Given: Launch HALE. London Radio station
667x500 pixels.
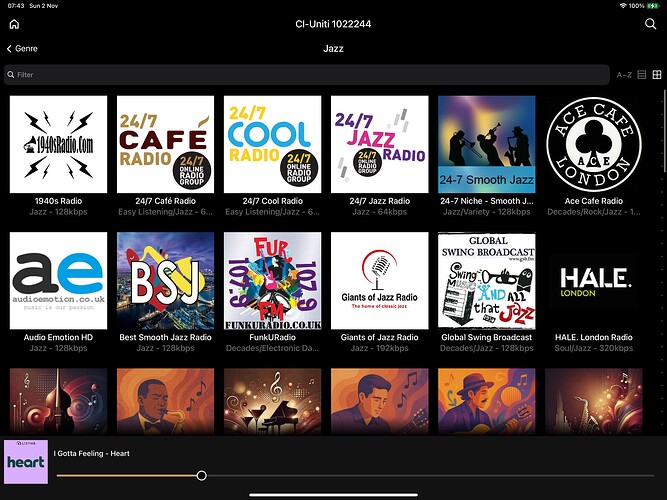Looking at the screenshot, I should (x=593, y=281).
